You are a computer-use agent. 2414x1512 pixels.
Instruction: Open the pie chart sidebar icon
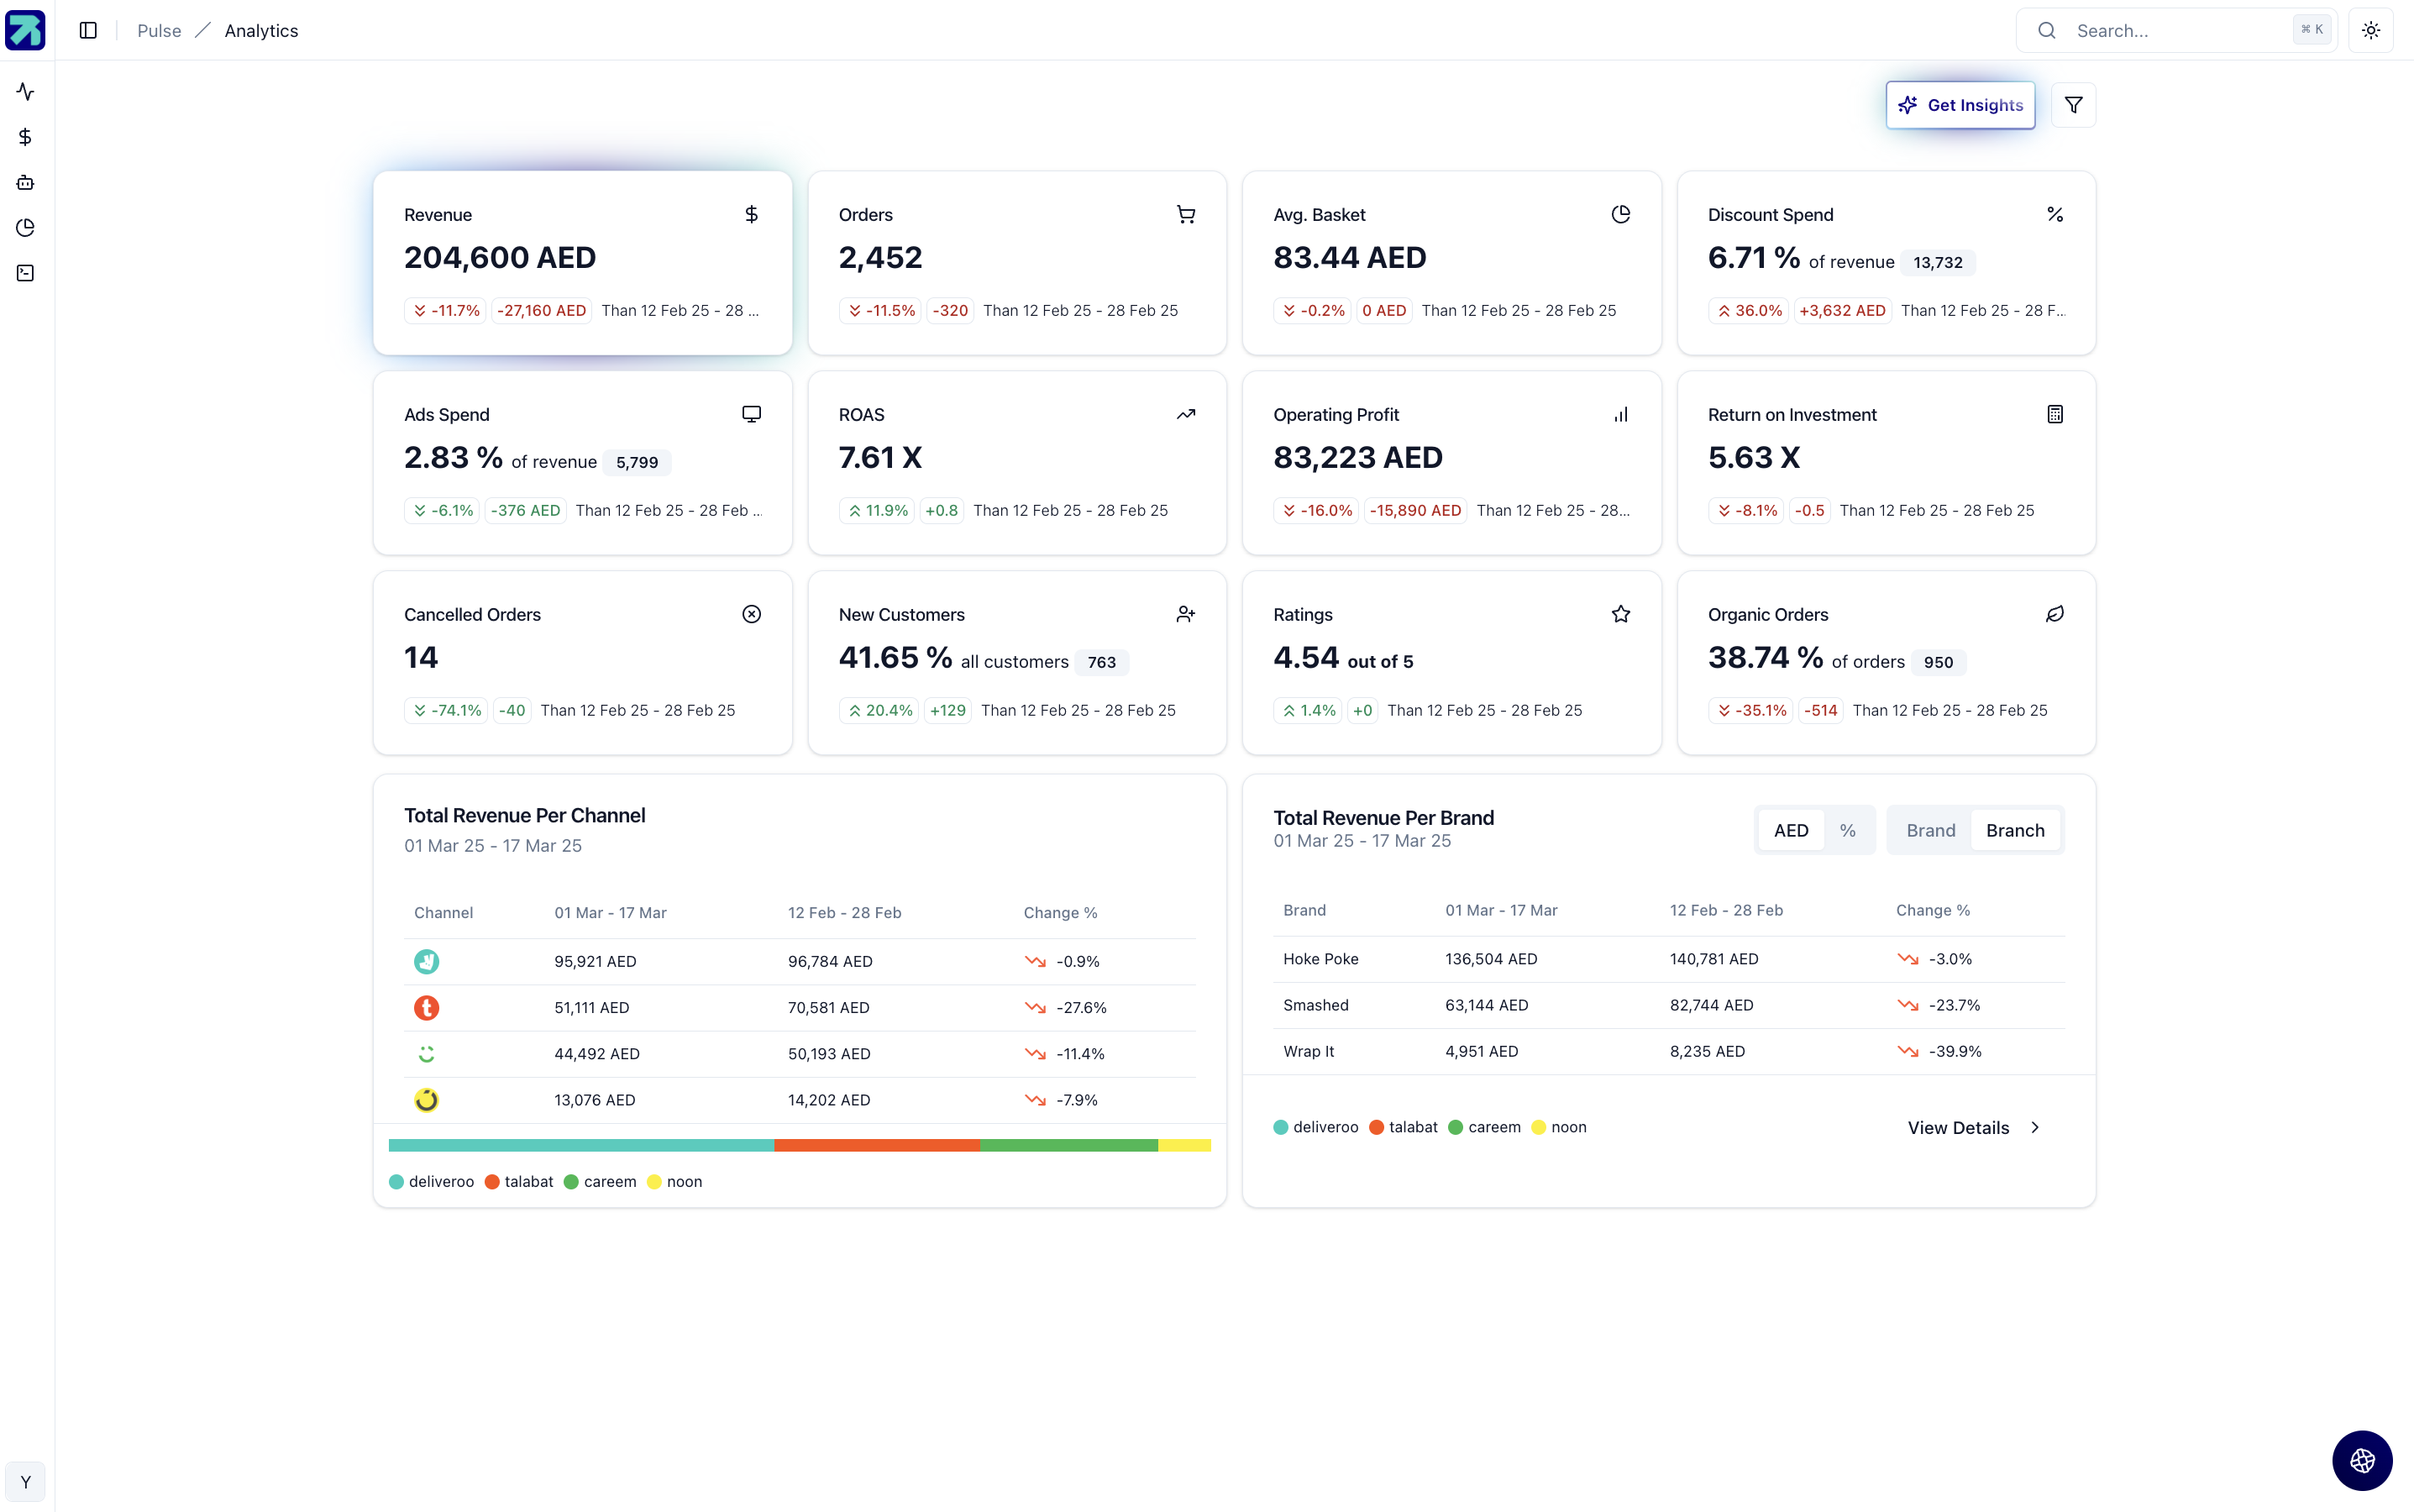point(26,228)
